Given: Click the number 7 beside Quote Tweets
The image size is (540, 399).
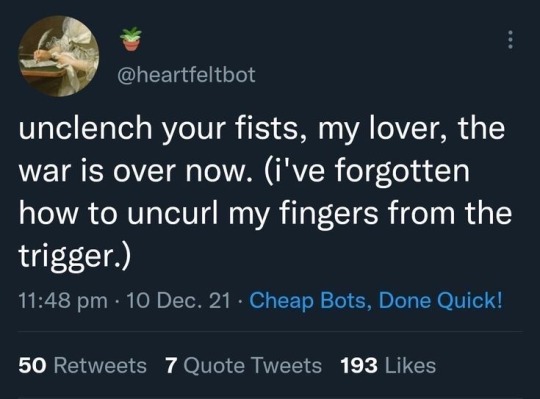Looking at the screenshot, I should coord(171,365).
